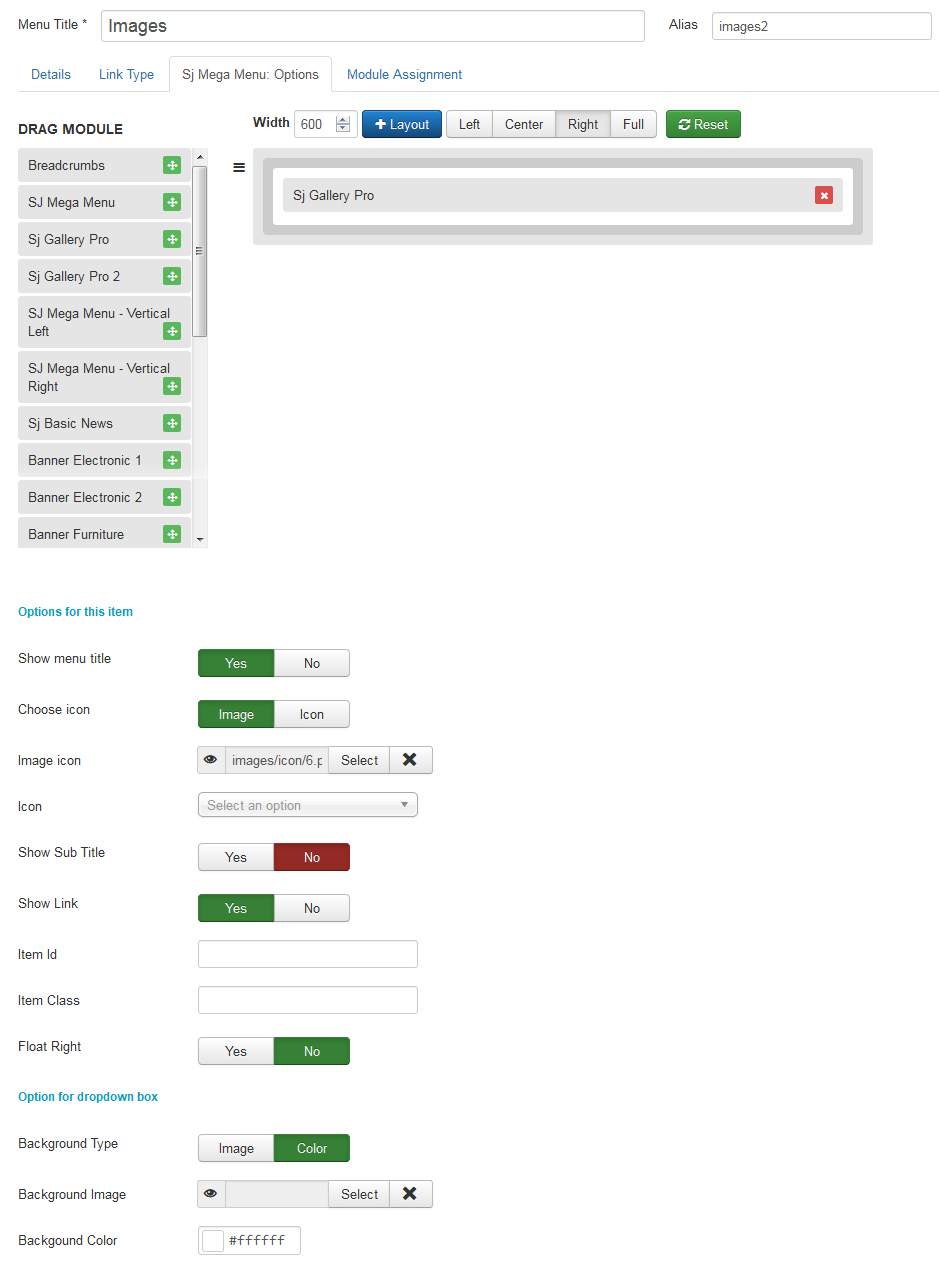
Task: Click the green move icon beside Breadcrumbs
Action: click(x=172, y=166)
